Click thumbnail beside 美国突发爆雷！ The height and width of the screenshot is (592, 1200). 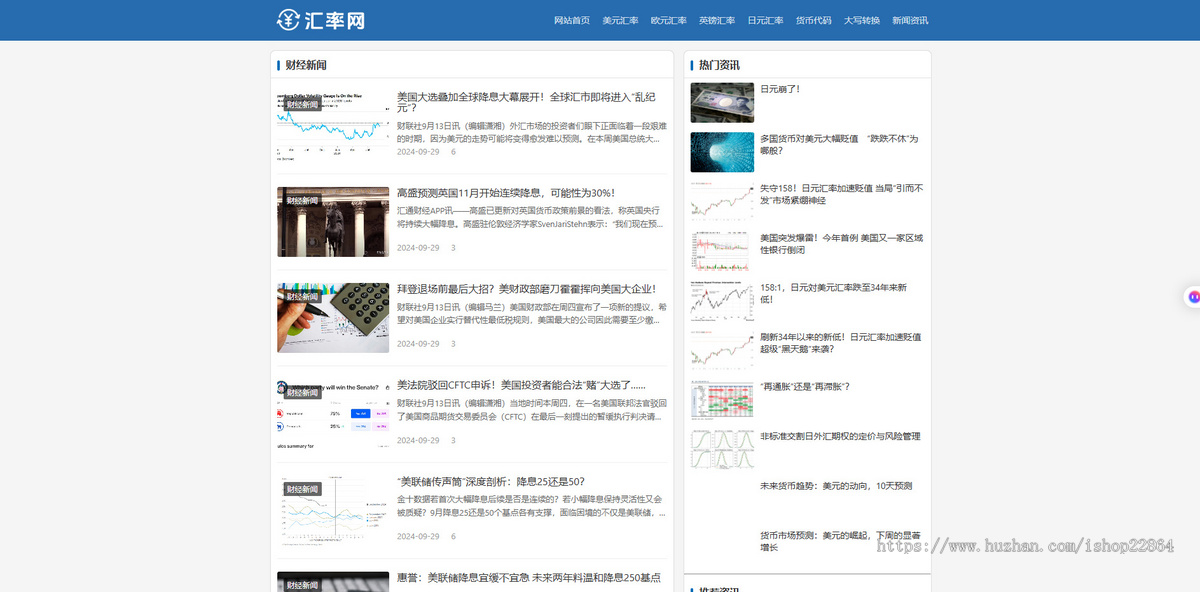(x=722, y=251)
